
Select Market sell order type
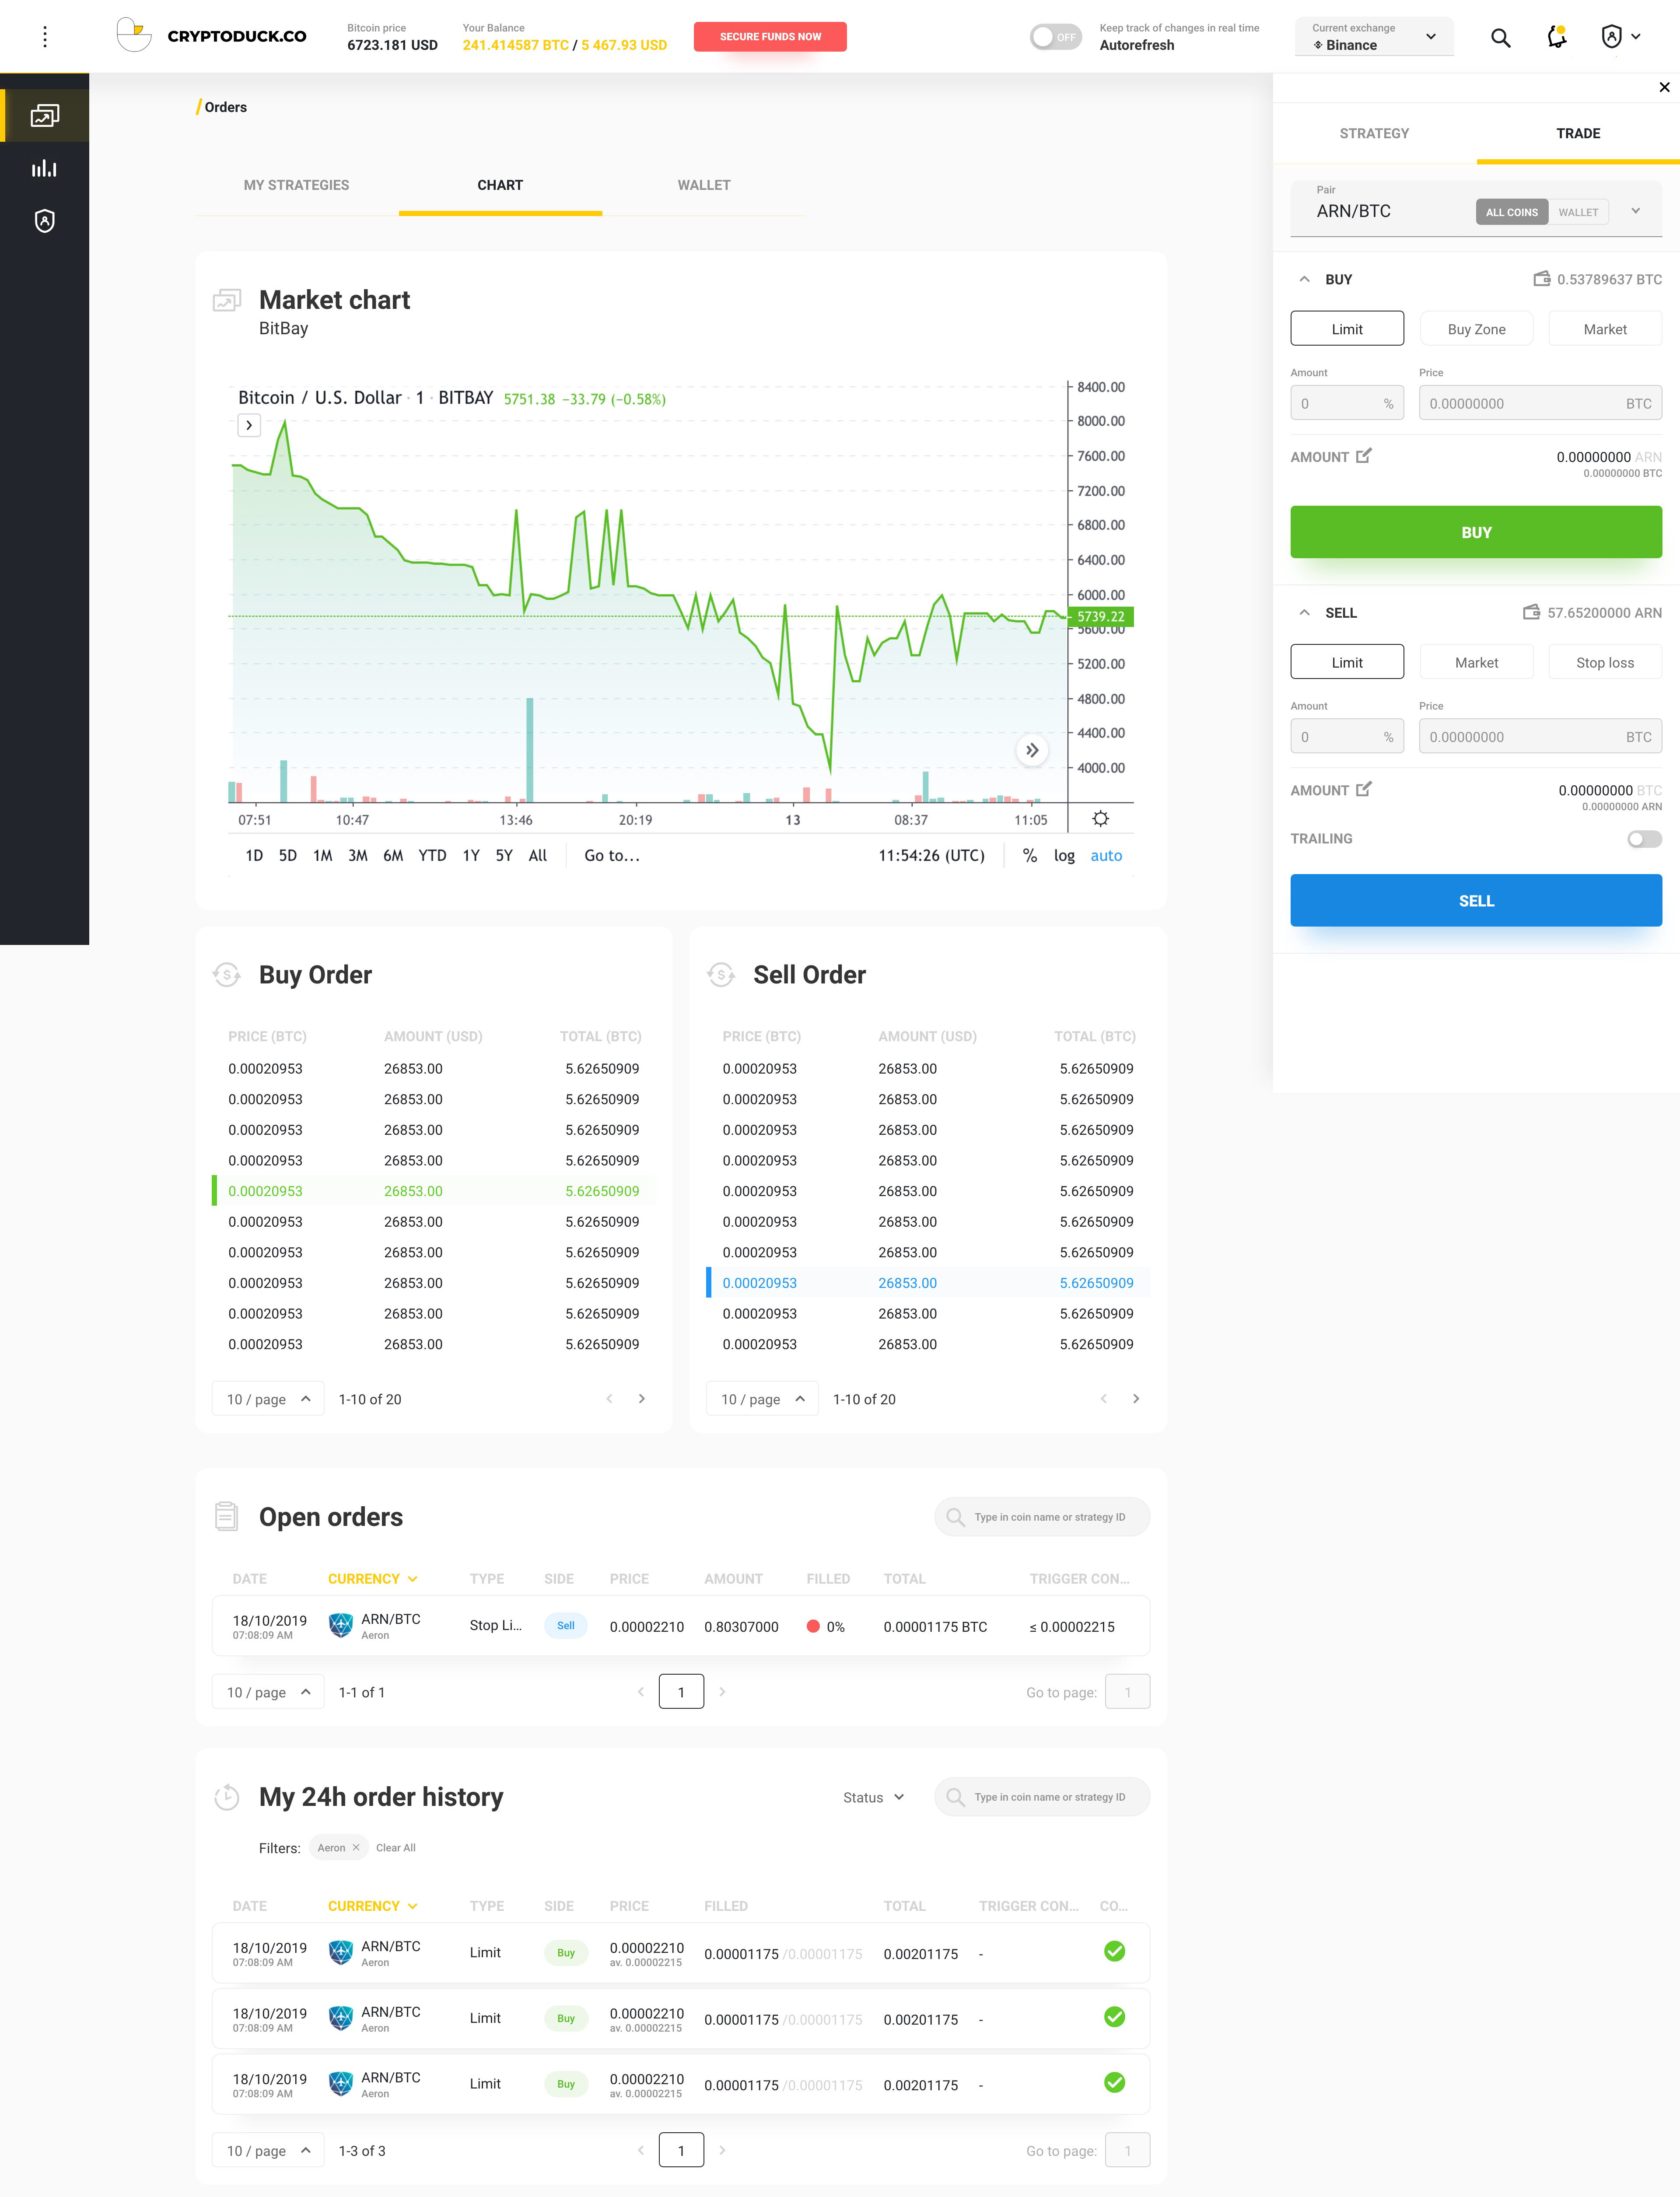pyautogui.click(x=1476, y=662)
